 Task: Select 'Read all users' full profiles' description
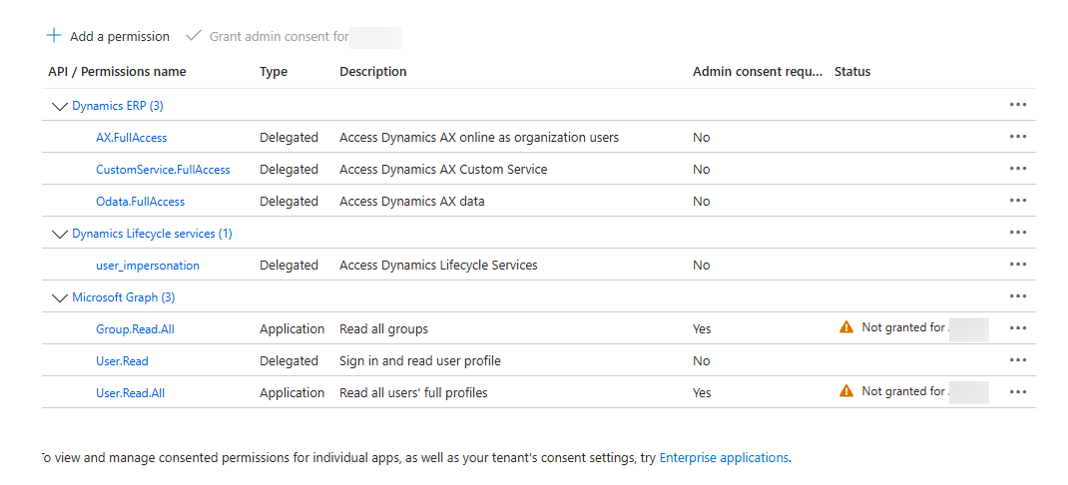(x=413, y=393)
